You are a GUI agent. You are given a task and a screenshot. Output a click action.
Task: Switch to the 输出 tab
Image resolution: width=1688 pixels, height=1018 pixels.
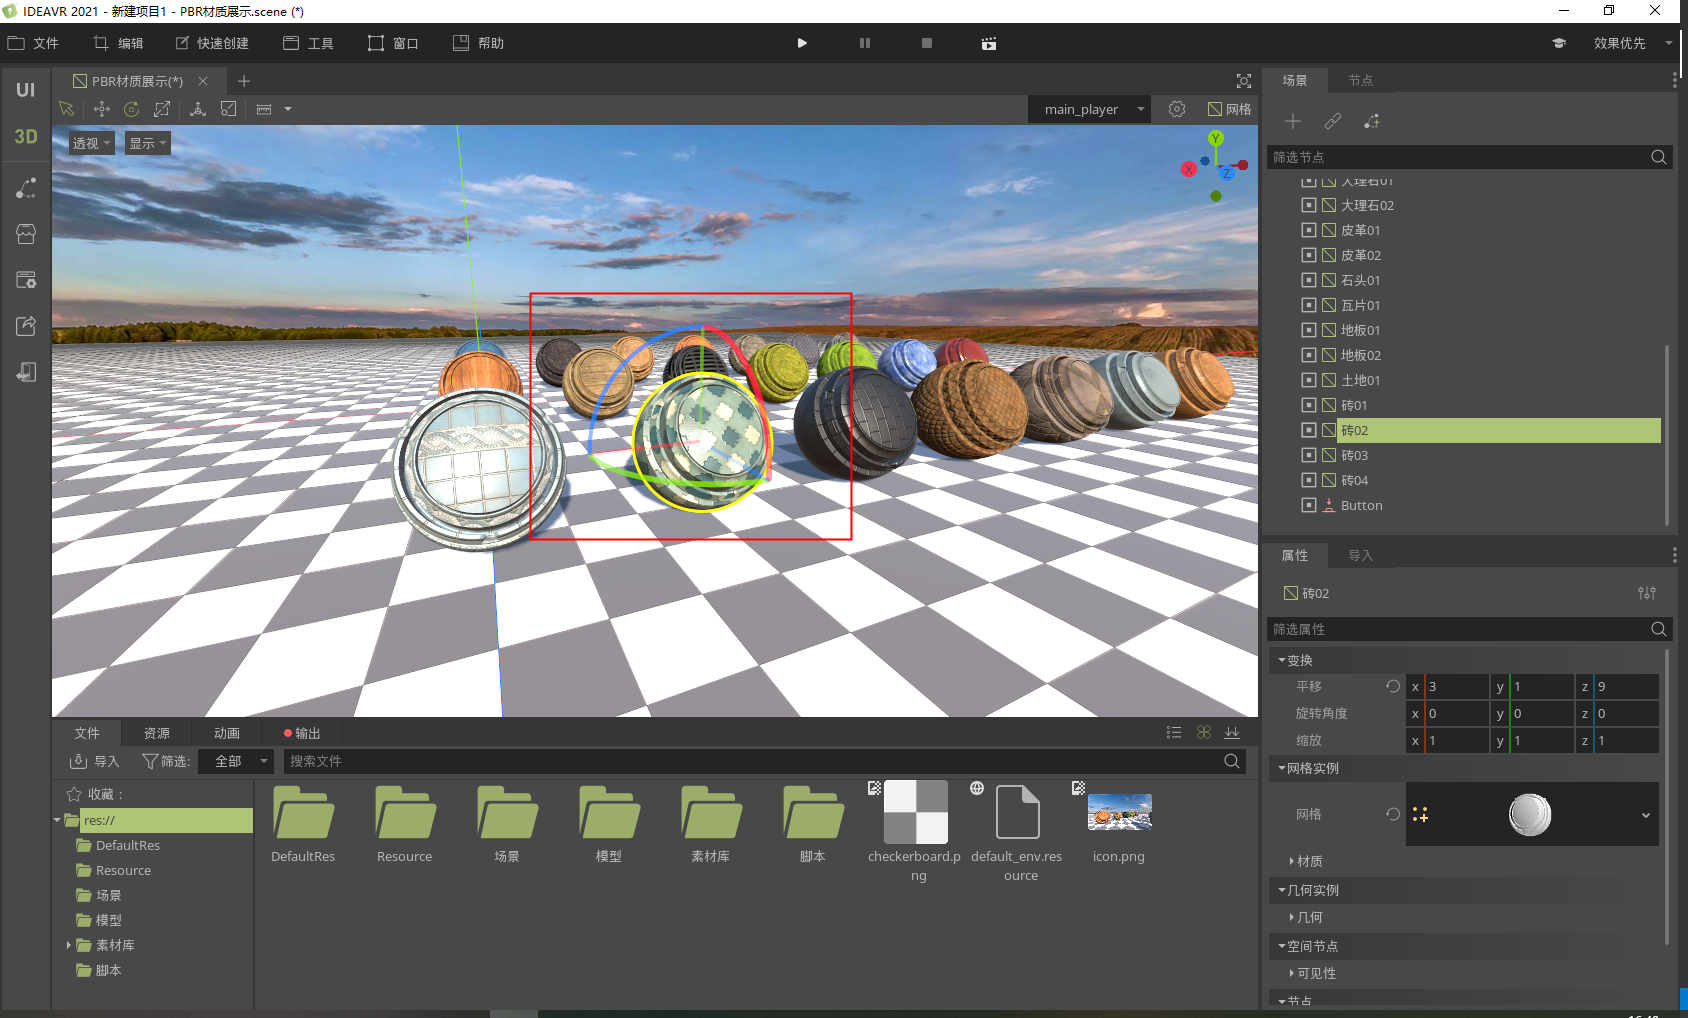coord(302,733)
